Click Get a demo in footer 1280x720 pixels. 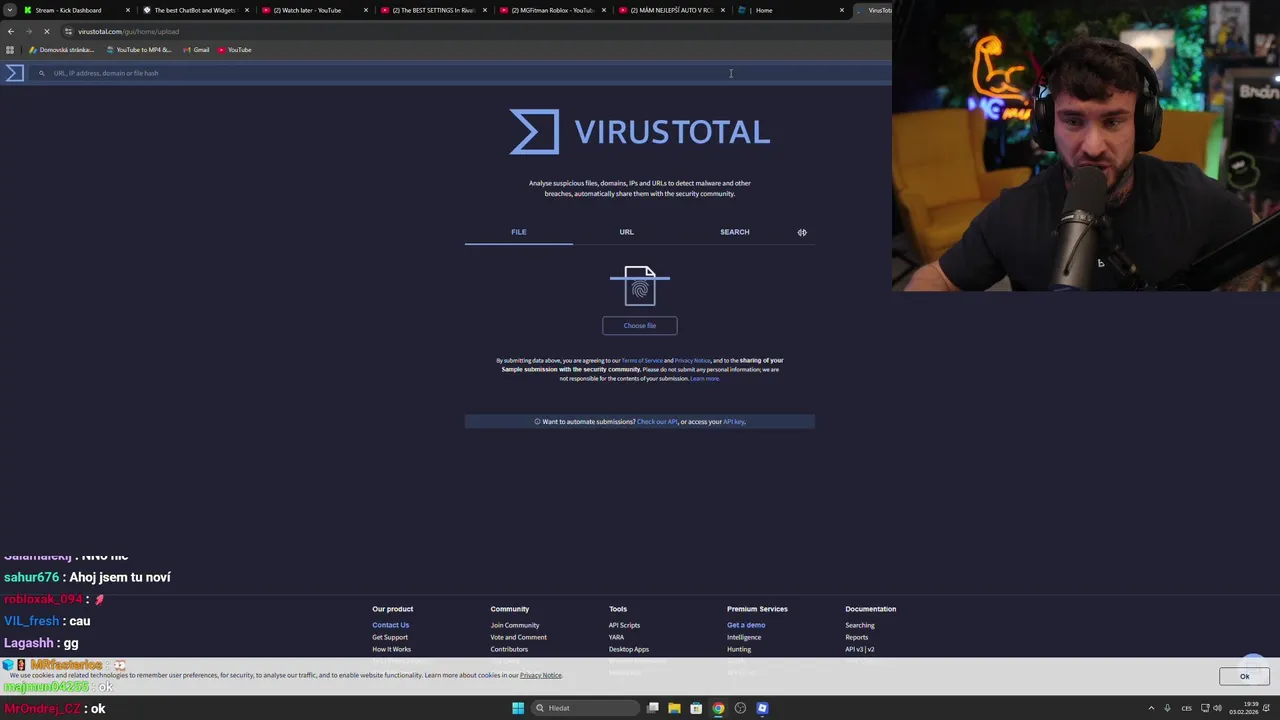746,625
